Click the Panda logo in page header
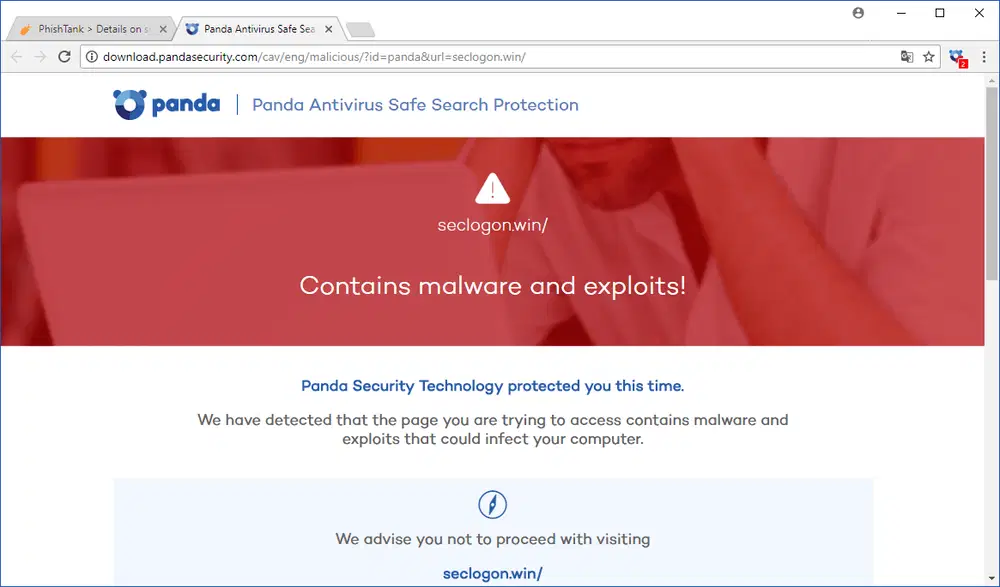Image resolution: width=1000 pixels, height=587 pixels. tap(166, 104)
